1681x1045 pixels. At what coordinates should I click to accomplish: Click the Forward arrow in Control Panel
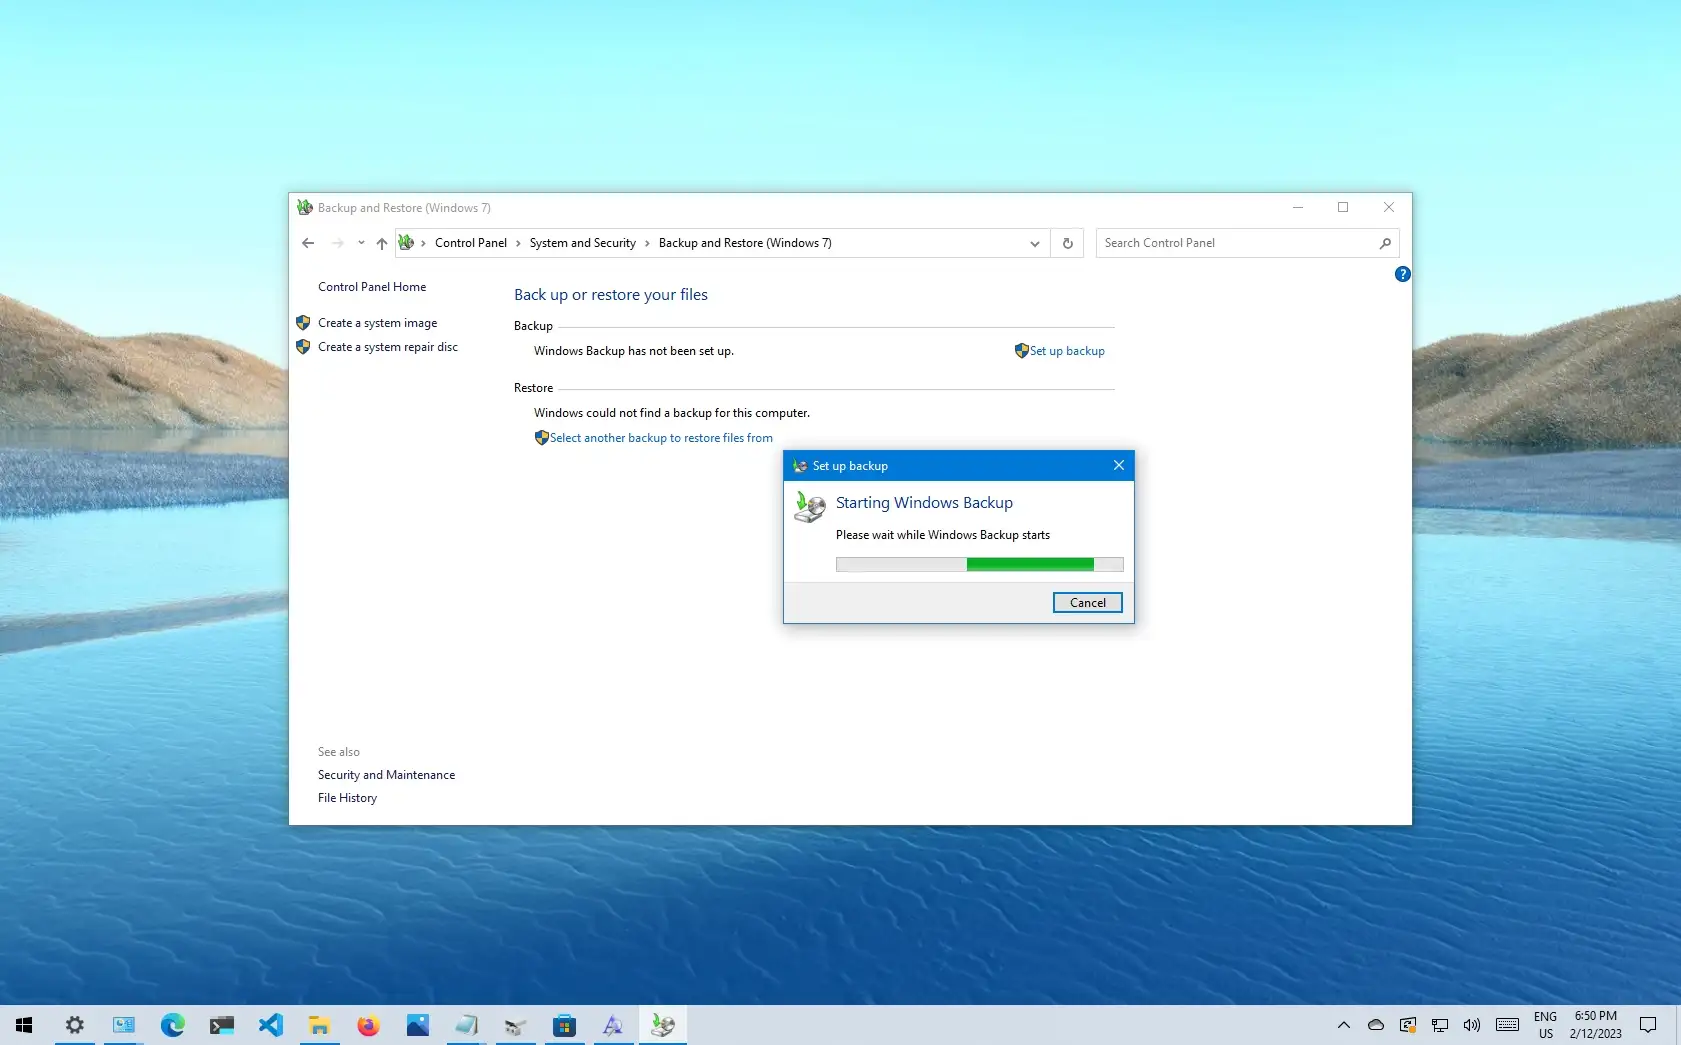tap(338, 243)
